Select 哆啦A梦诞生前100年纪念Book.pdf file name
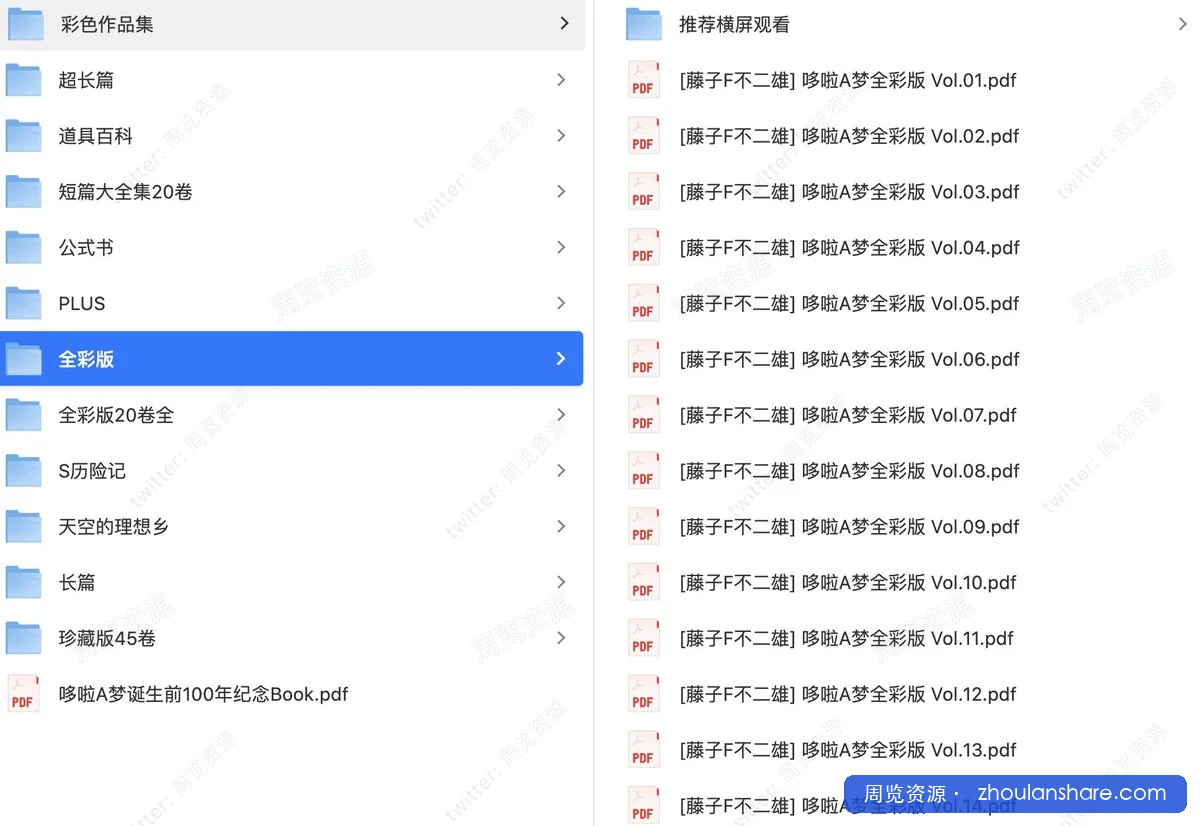Image resolution: width=1200 pixels, height=826 pixels. (204, 694)
